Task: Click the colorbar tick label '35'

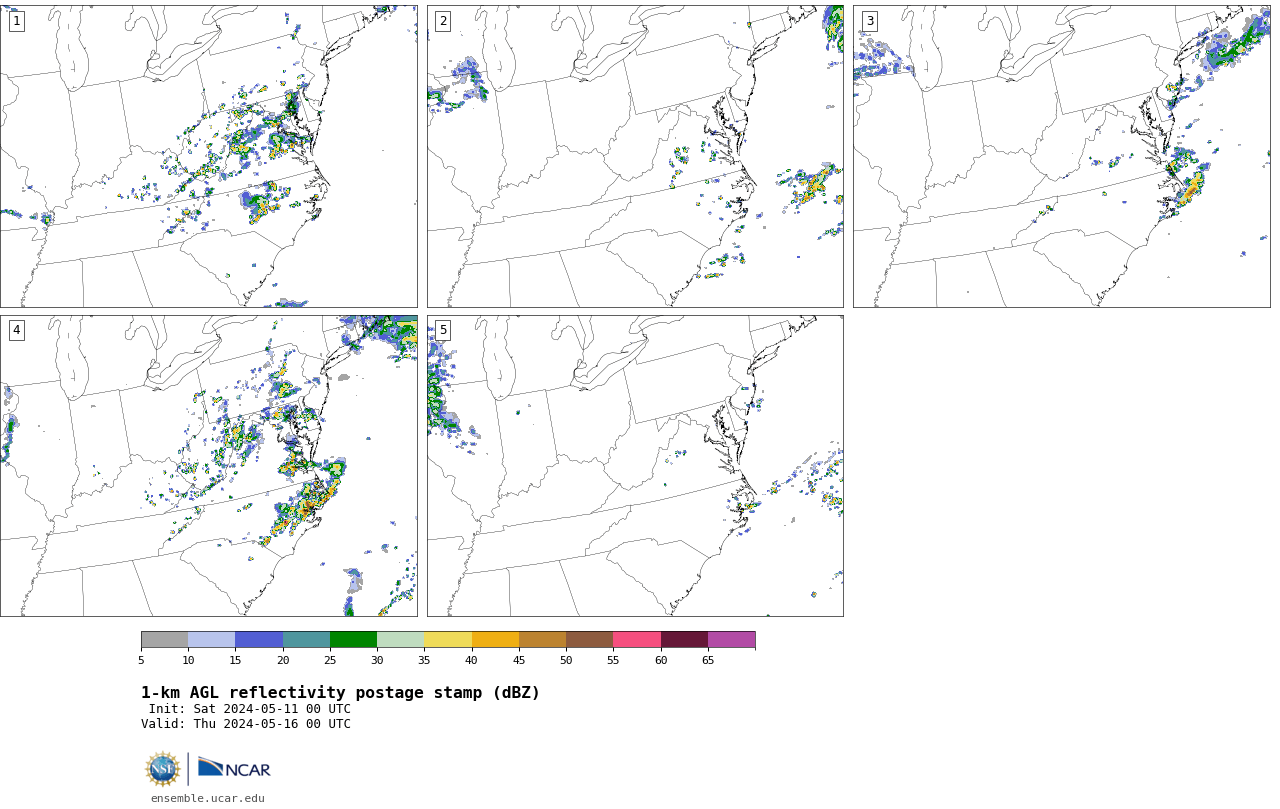Action: (424, 660)
